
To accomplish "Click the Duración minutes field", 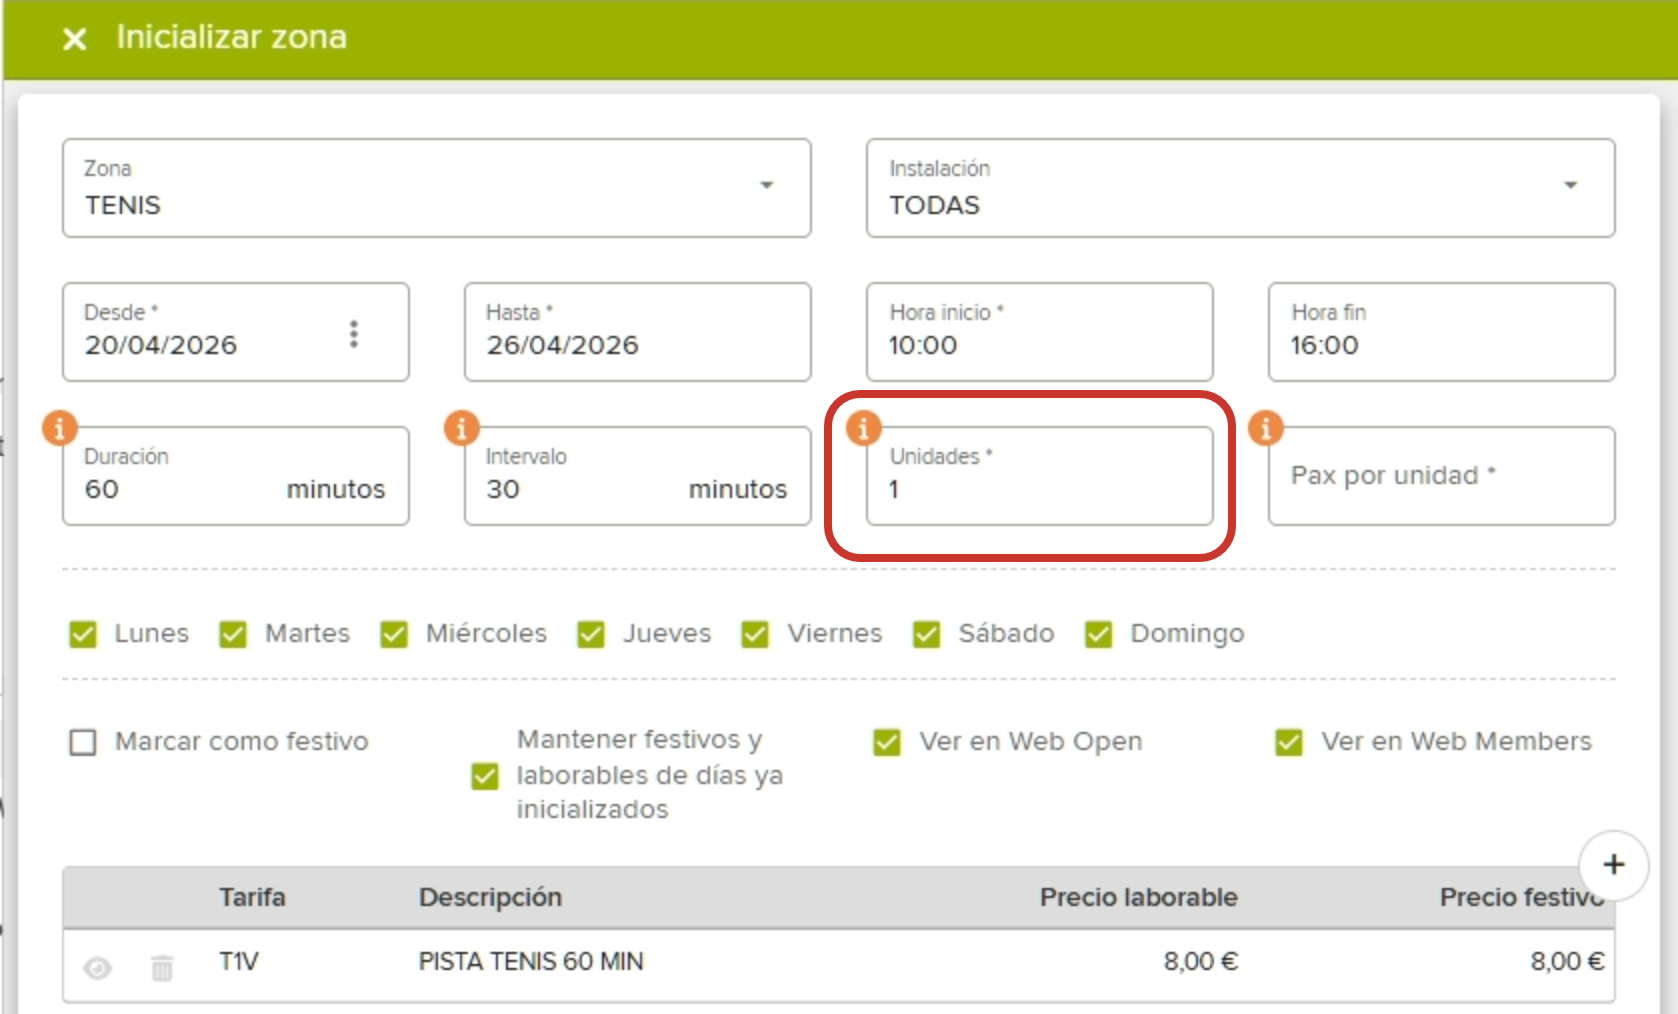I will click(x=235, y=476).
